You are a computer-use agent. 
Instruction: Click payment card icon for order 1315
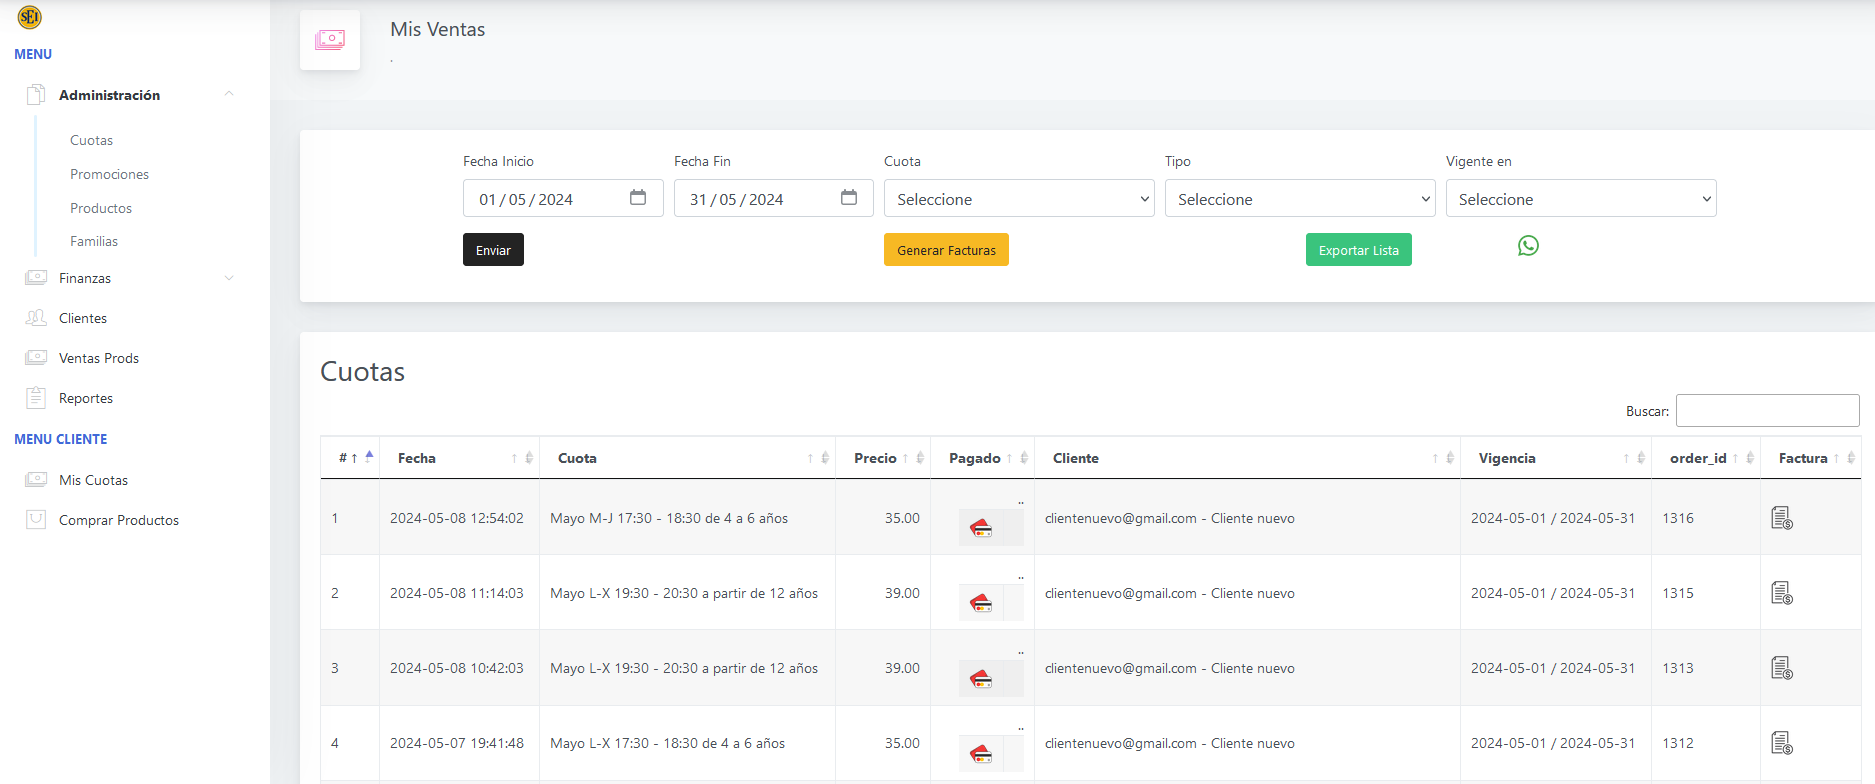[x=981, y=602]
